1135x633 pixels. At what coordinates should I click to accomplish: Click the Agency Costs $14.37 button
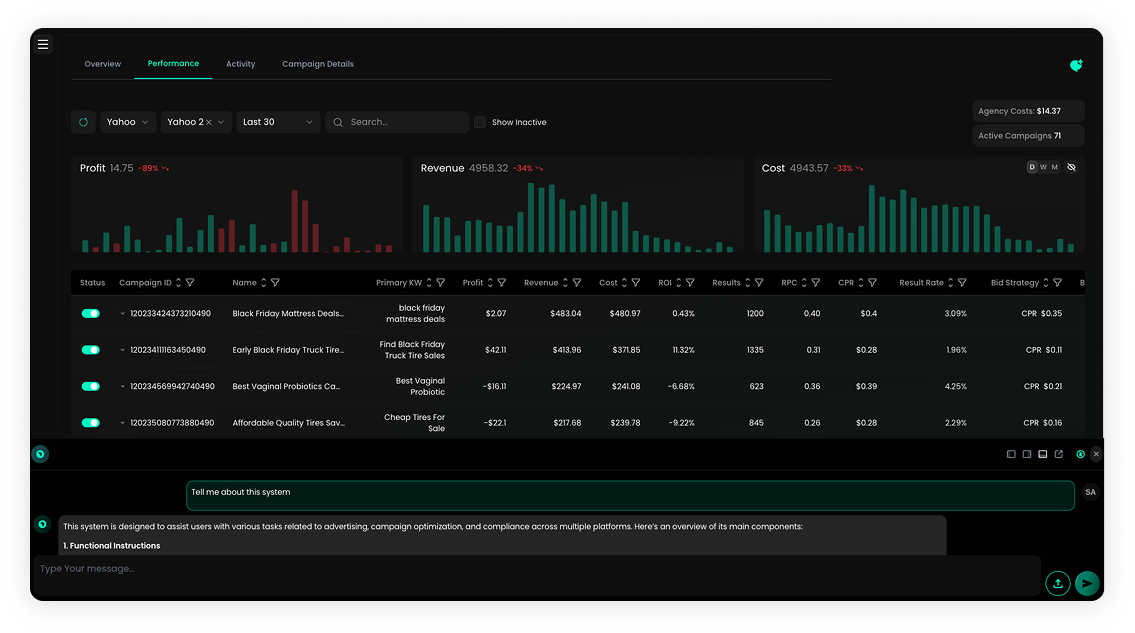pos(1028,110)
